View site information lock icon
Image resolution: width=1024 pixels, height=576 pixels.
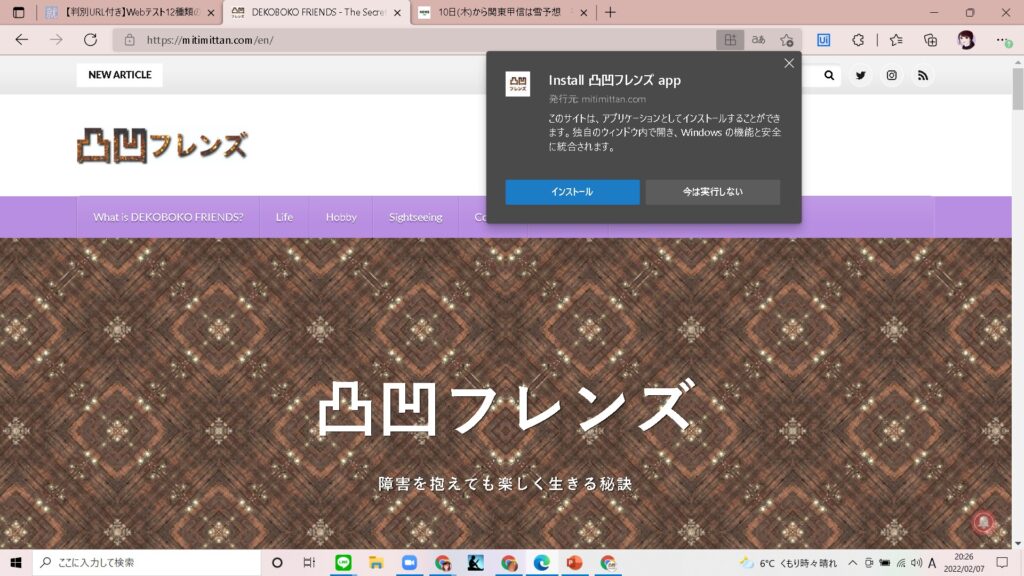coord(129,40)
